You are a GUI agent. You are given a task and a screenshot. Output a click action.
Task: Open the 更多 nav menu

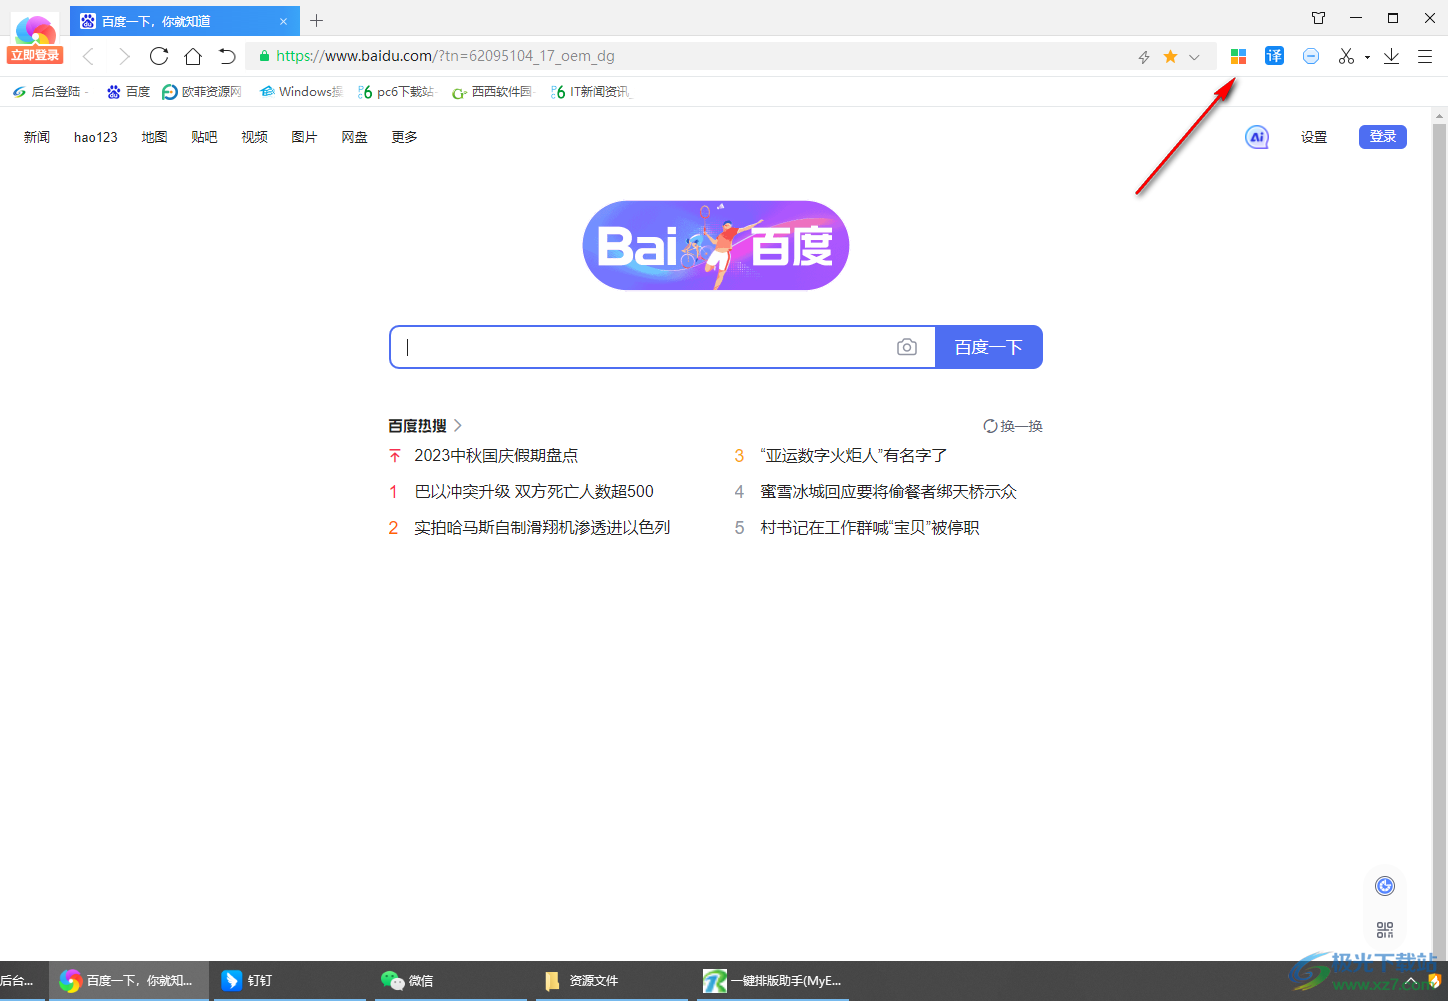404,137
